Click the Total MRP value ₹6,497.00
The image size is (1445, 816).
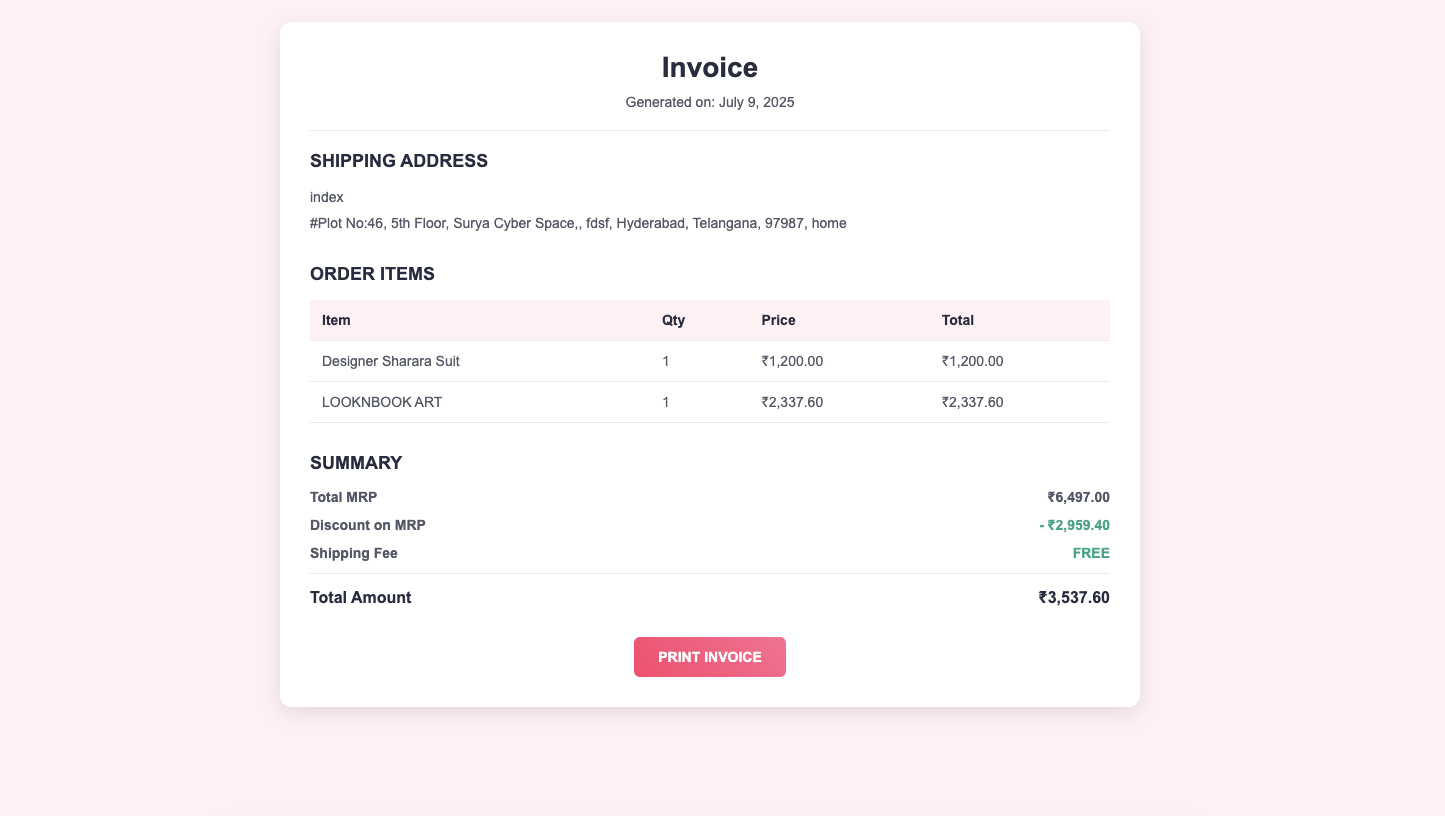tap(1078, 497)
